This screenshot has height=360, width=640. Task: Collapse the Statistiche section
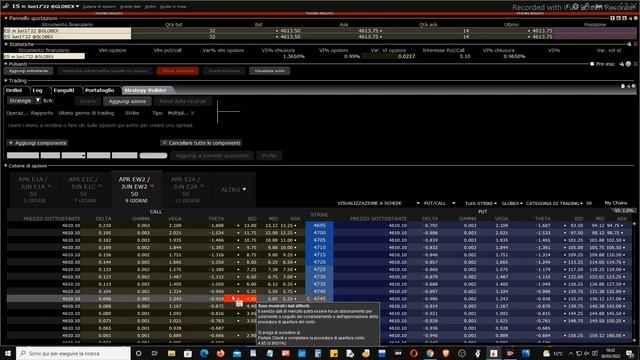(x=6, y=44)
